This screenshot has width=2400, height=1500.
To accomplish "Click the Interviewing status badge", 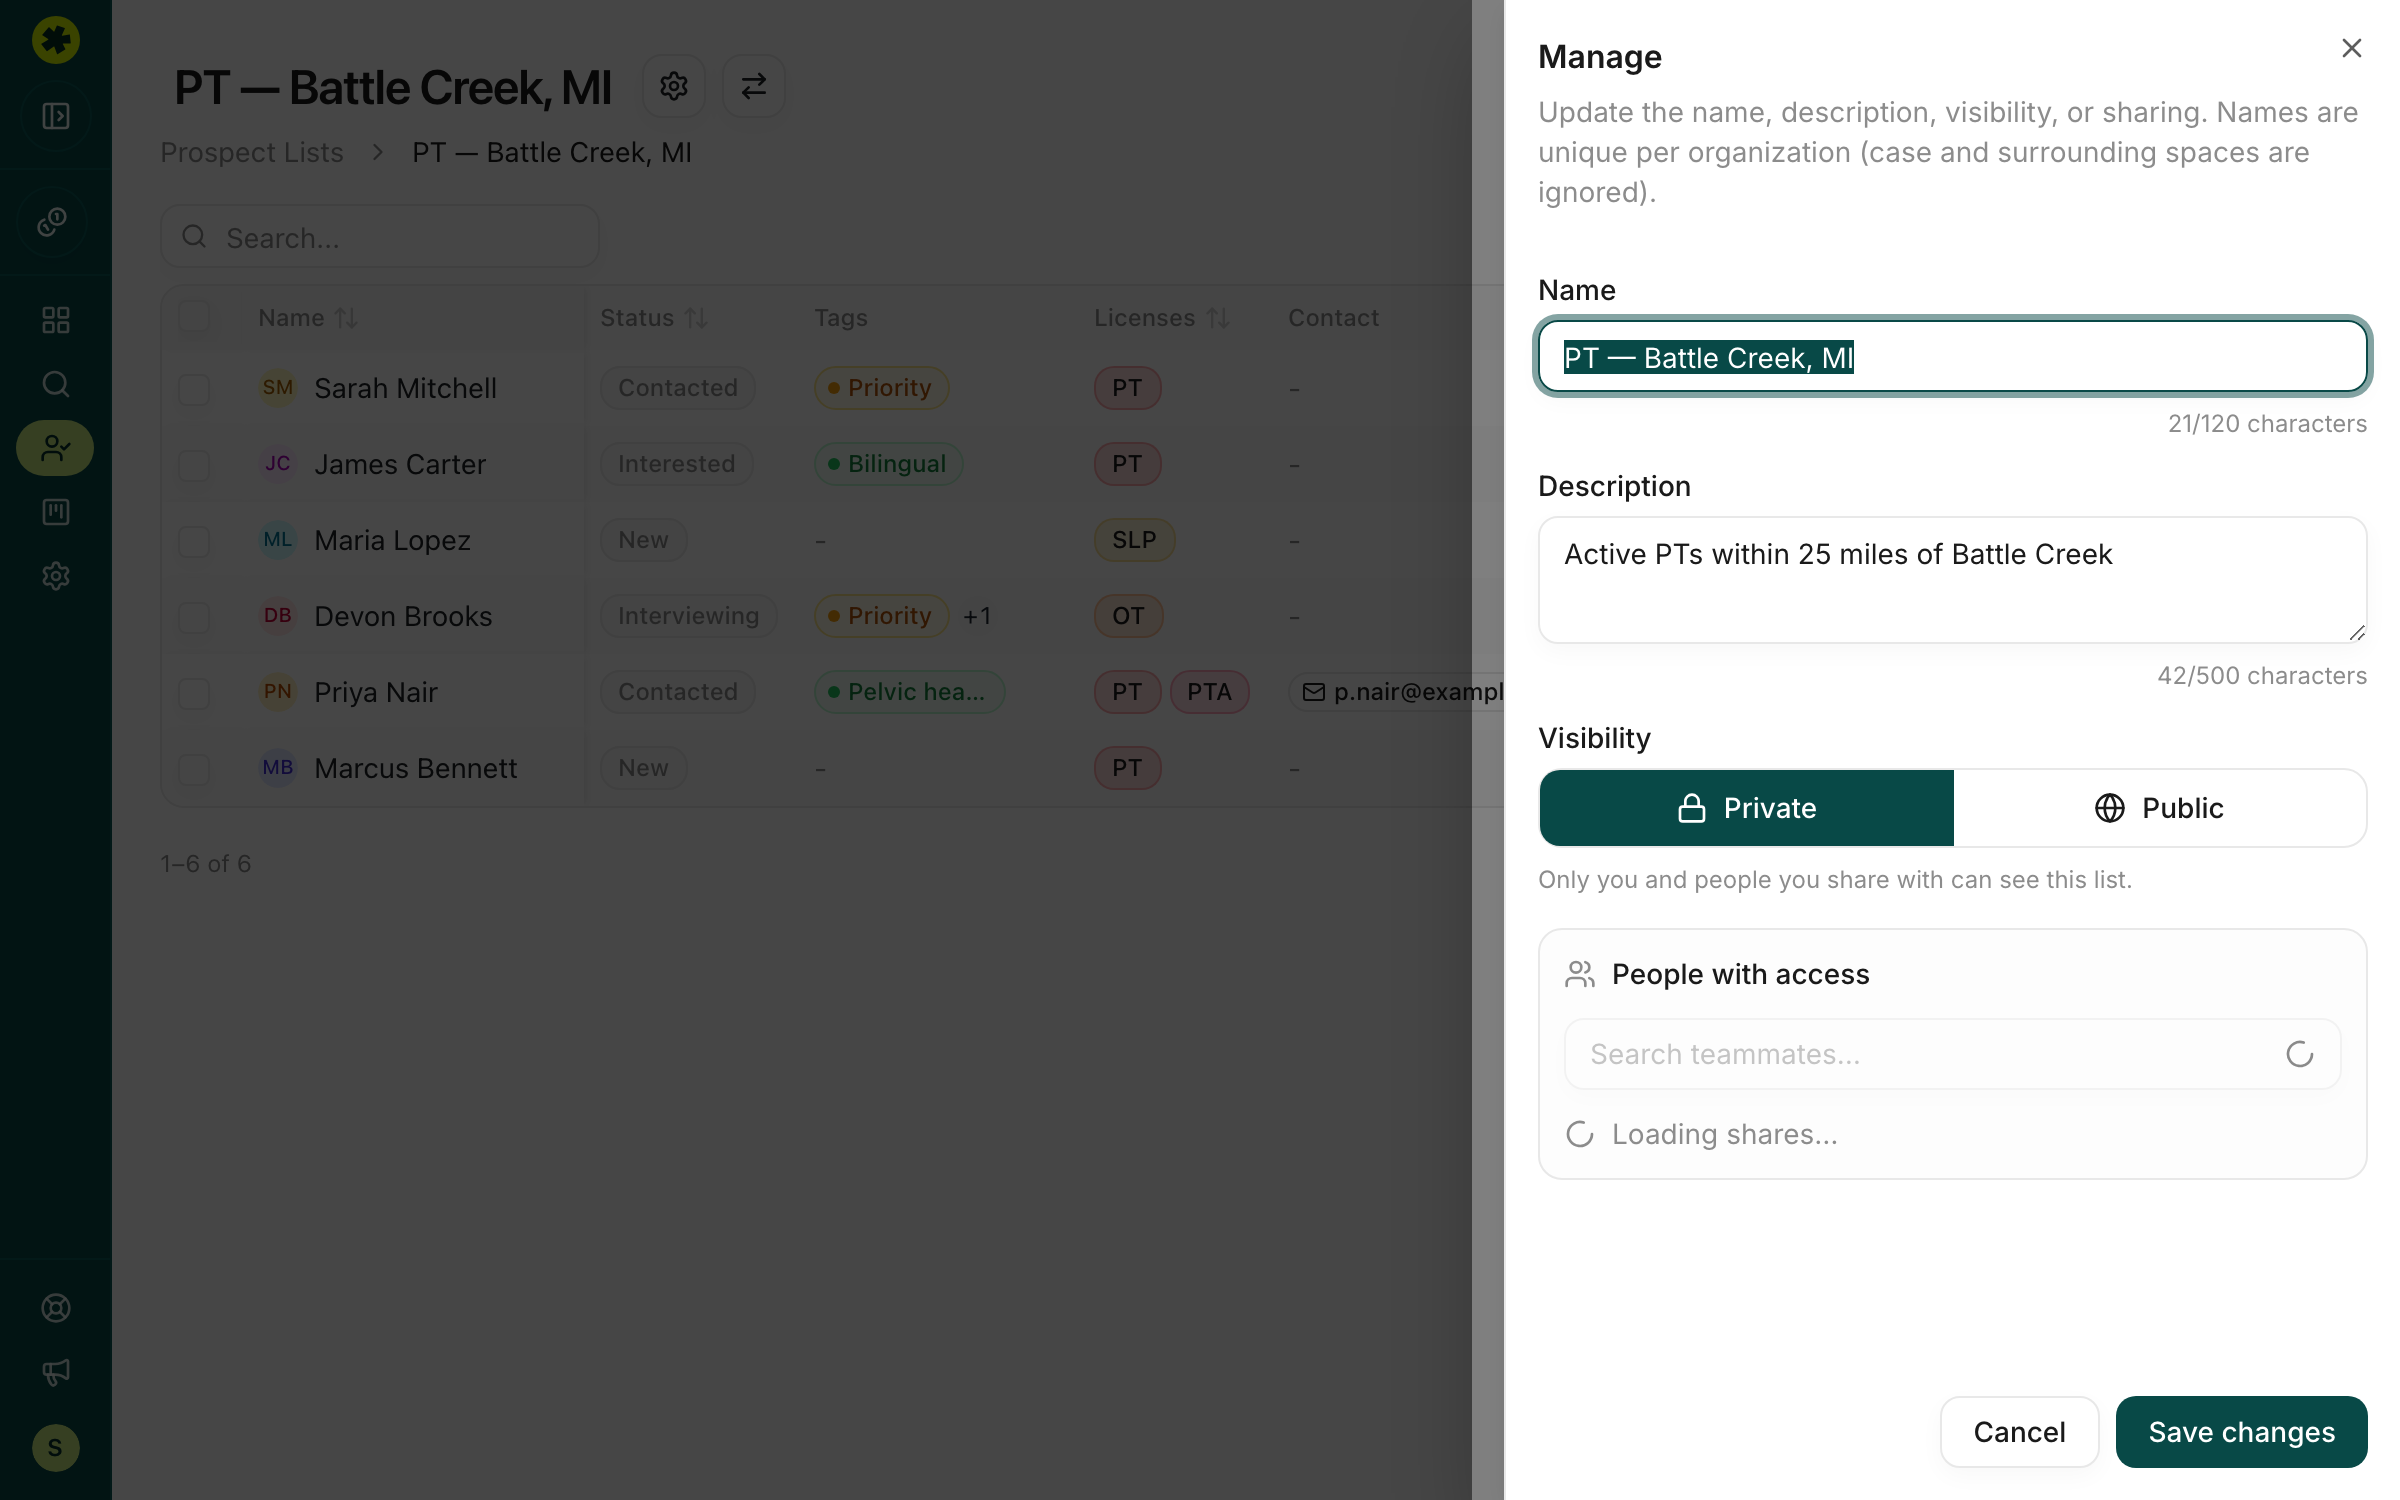I will [688, 616].
